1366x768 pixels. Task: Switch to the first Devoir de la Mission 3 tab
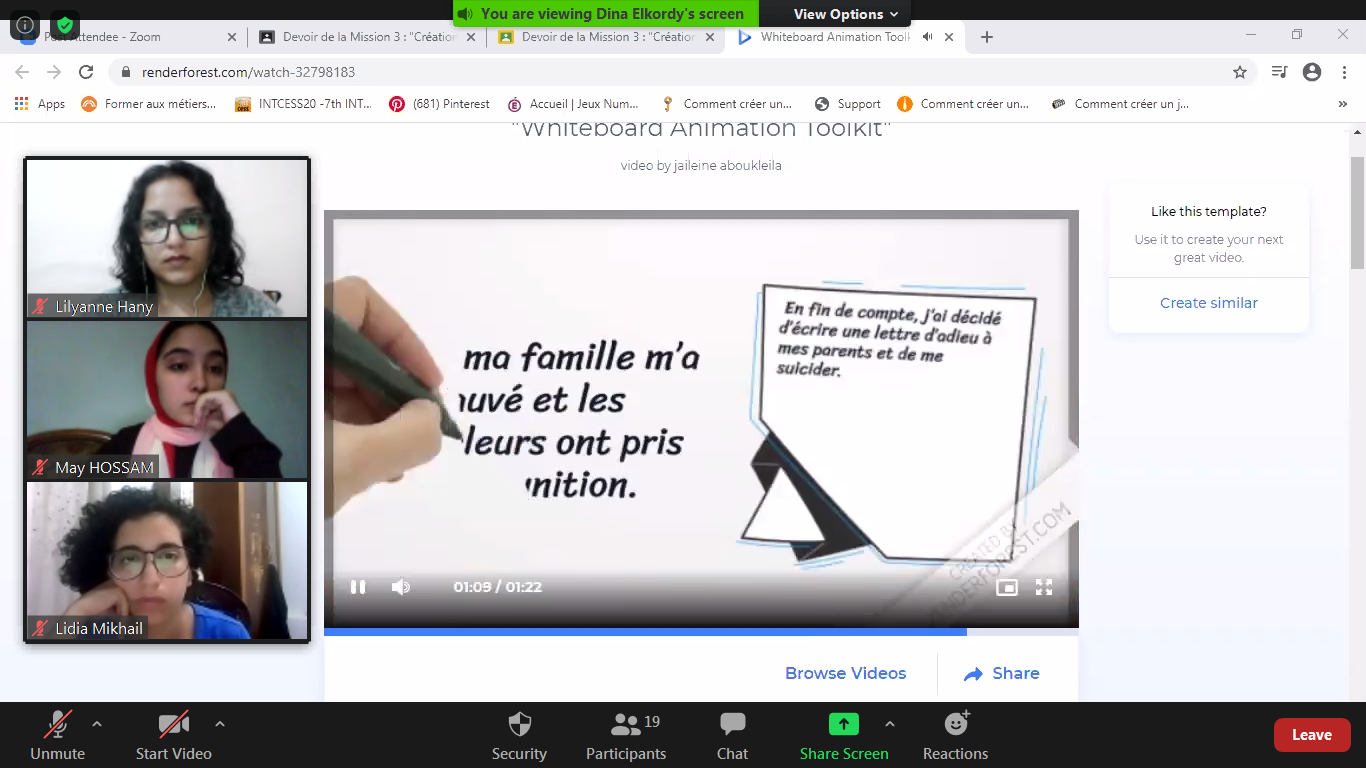[x=358, y=37]
